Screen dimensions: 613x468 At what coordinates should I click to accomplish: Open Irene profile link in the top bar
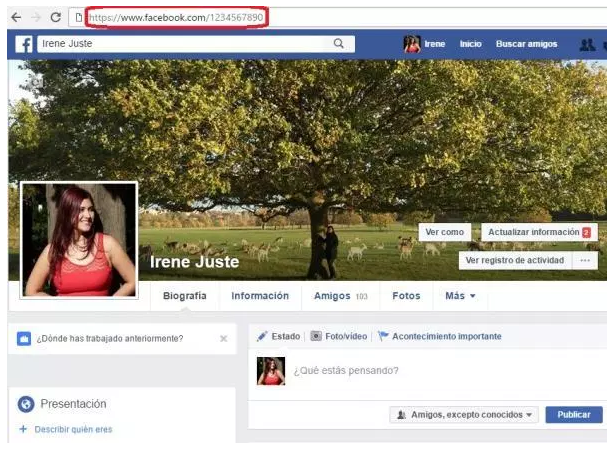(x=435, y=44)
